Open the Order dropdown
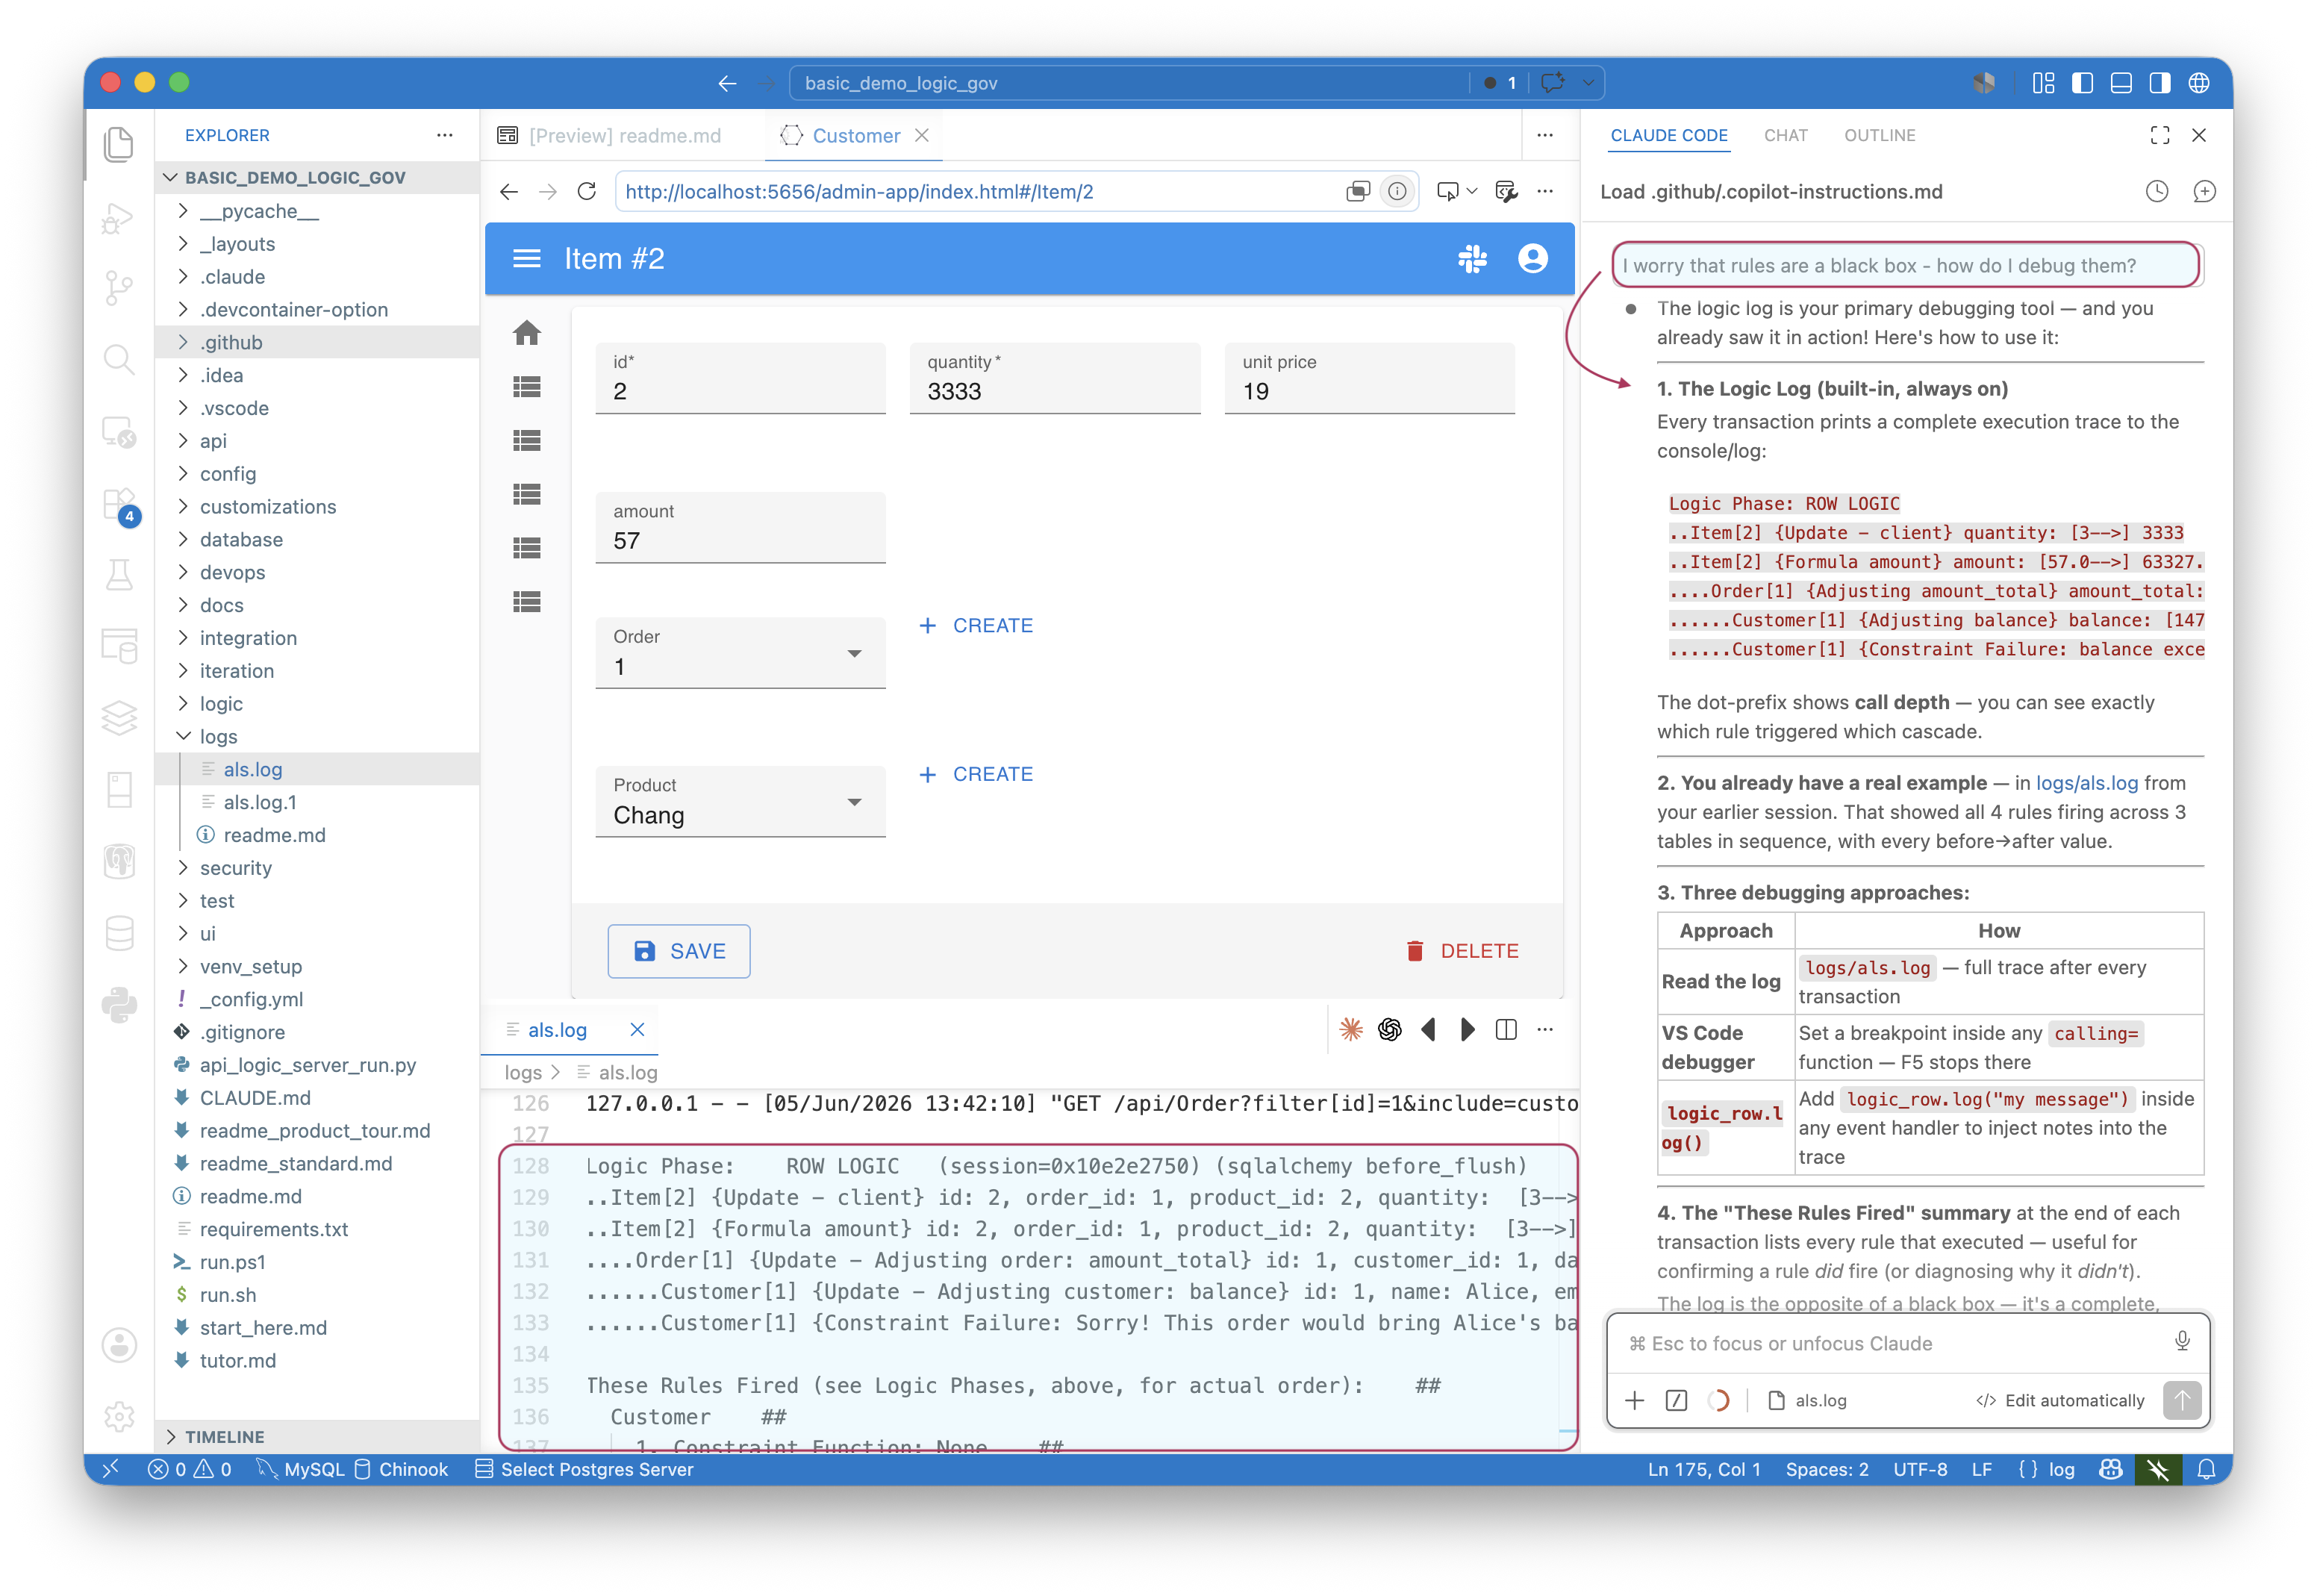This screenshot has width=2317, height=1596. (x=740, y=653)
